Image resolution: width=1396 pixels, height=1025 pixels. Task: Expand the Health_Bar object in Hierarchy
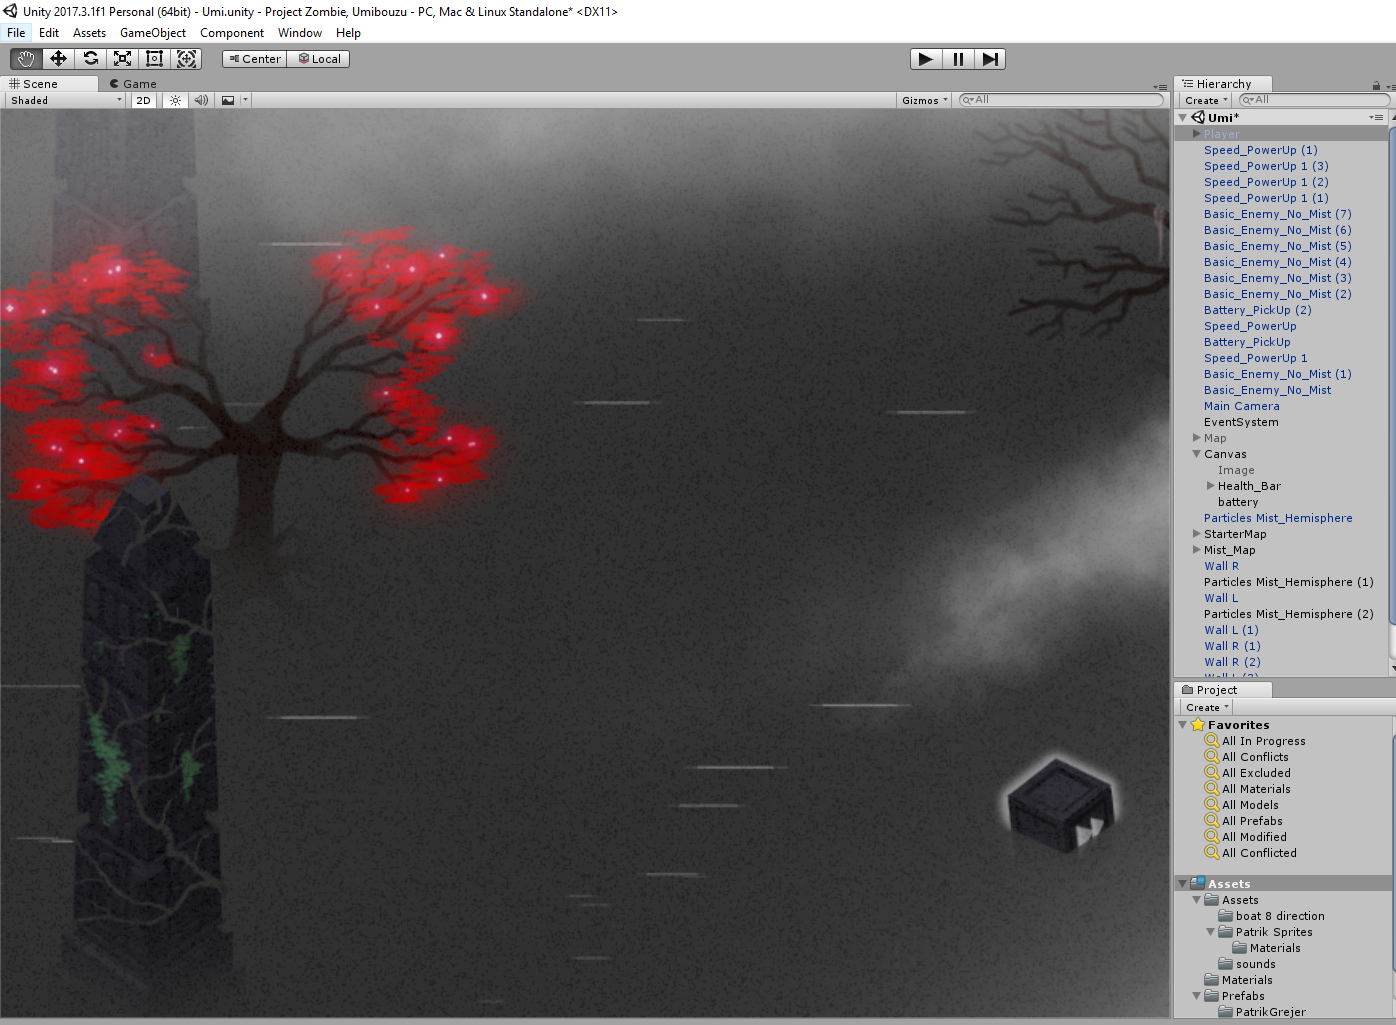tap(1211, 486)
